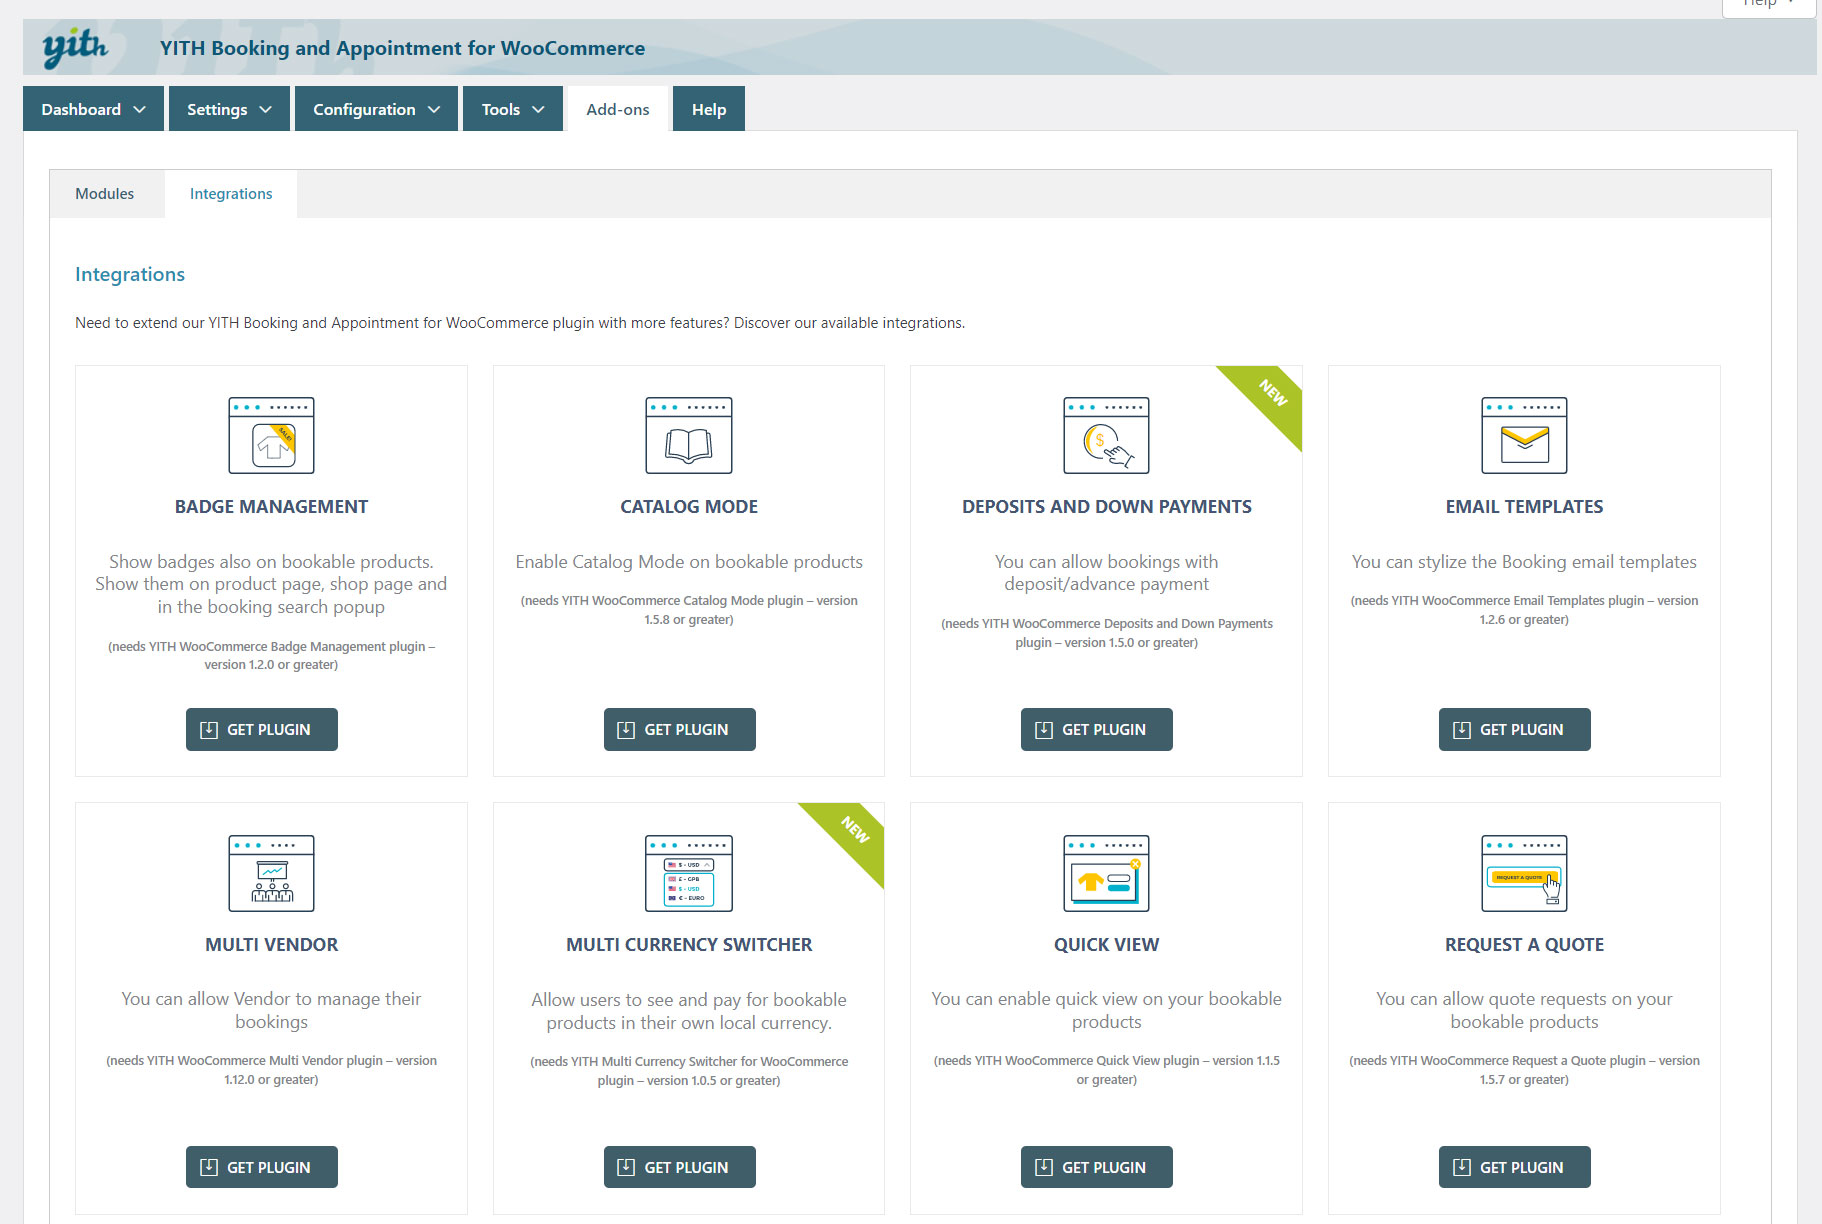1822x1224 pixels.
Task: Click the MULTI CURRENCY SWITCHER title
Action: click(689, 945)
